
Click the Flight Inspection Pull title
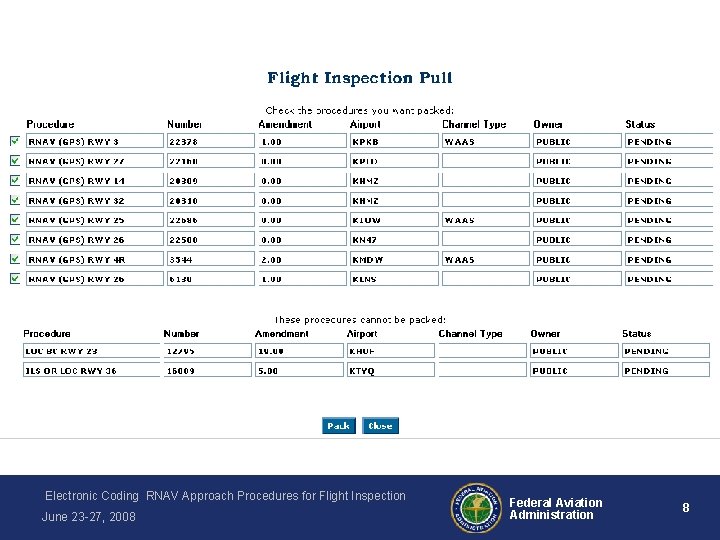coord(360,78)
